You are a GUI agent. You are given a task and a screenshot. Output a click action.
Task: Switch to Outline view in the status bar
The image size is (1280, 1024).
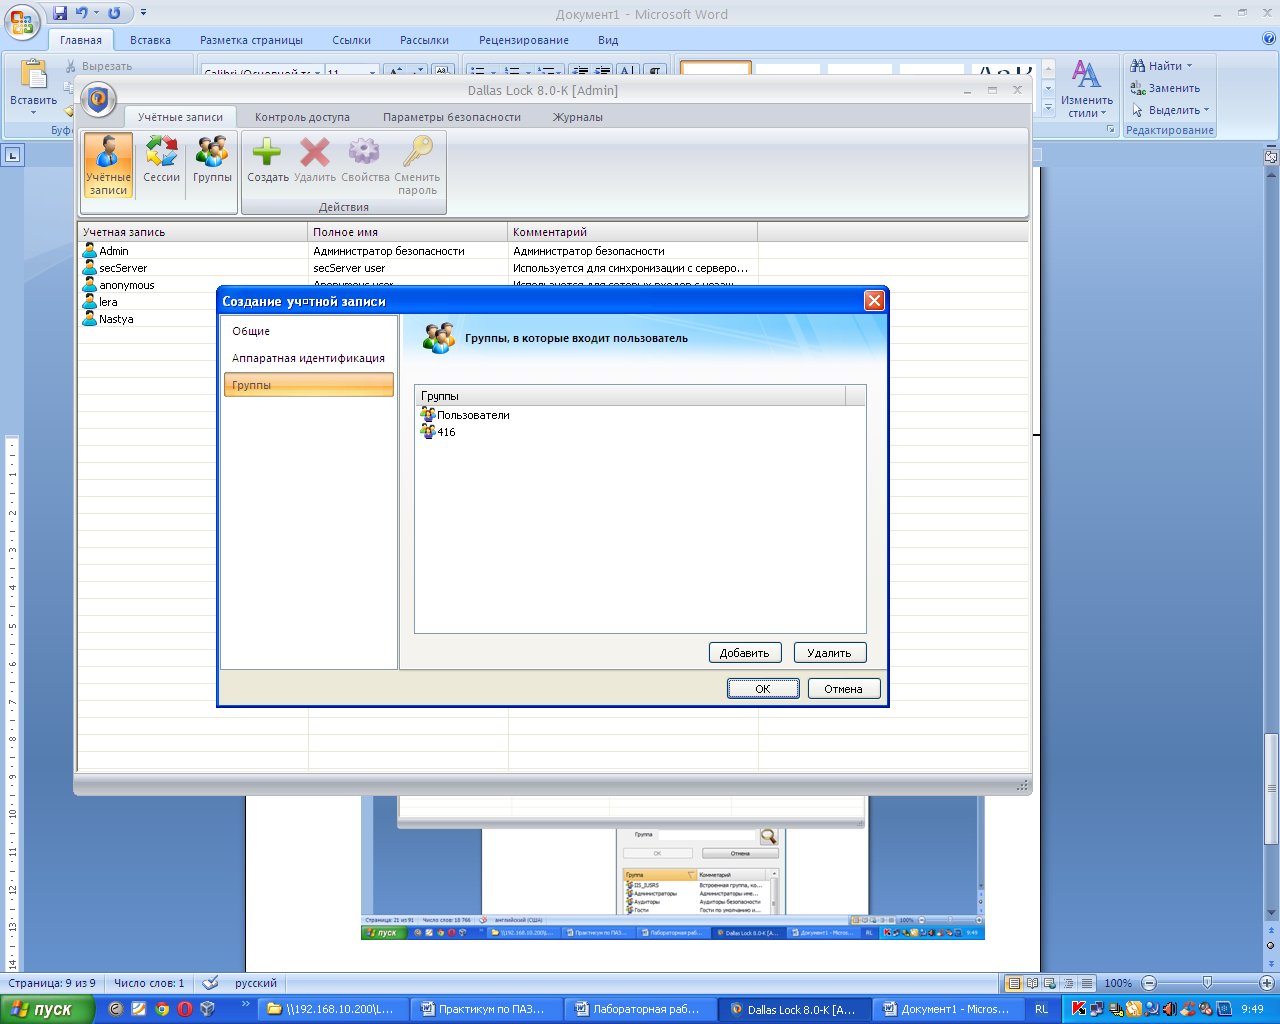(1068, 983)
